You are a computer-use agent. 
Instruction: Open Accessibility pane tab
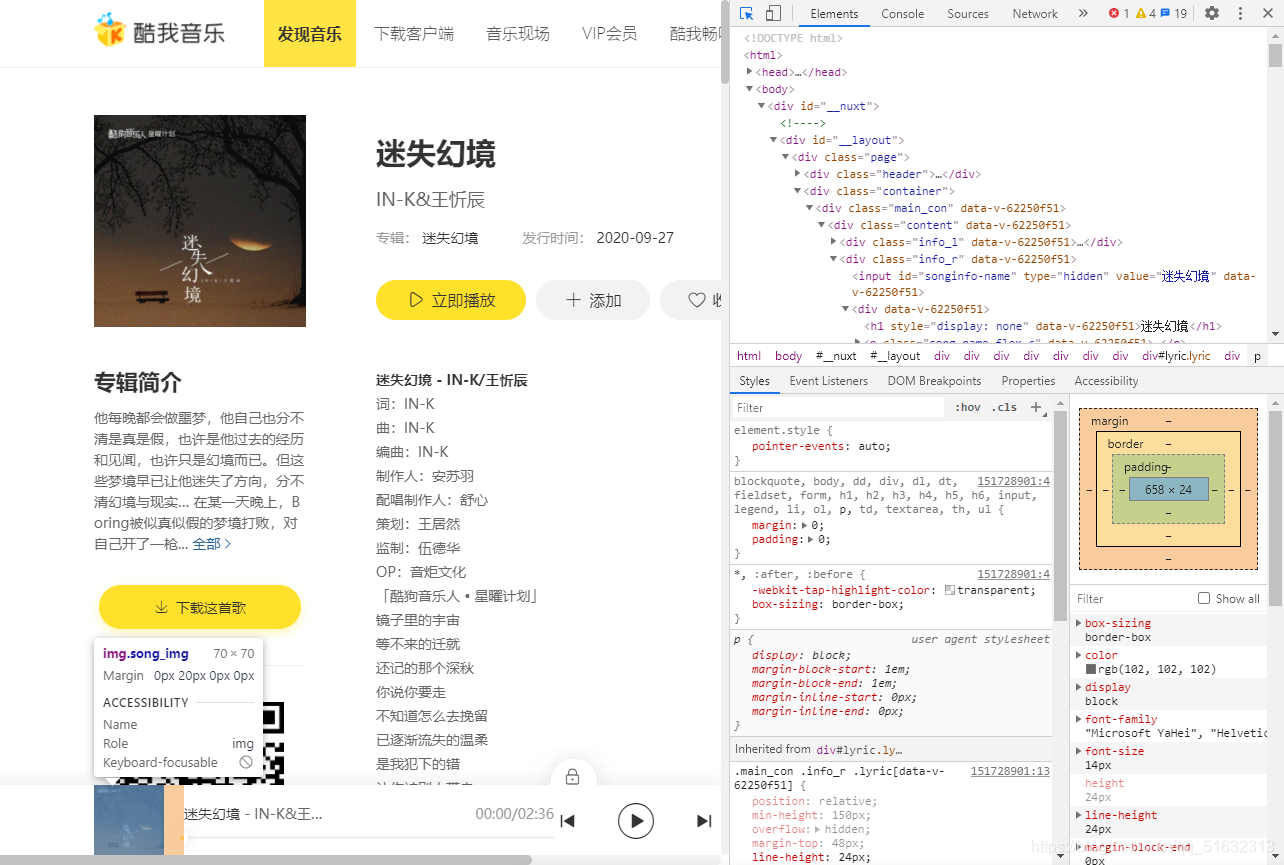tap(1106, 381)
